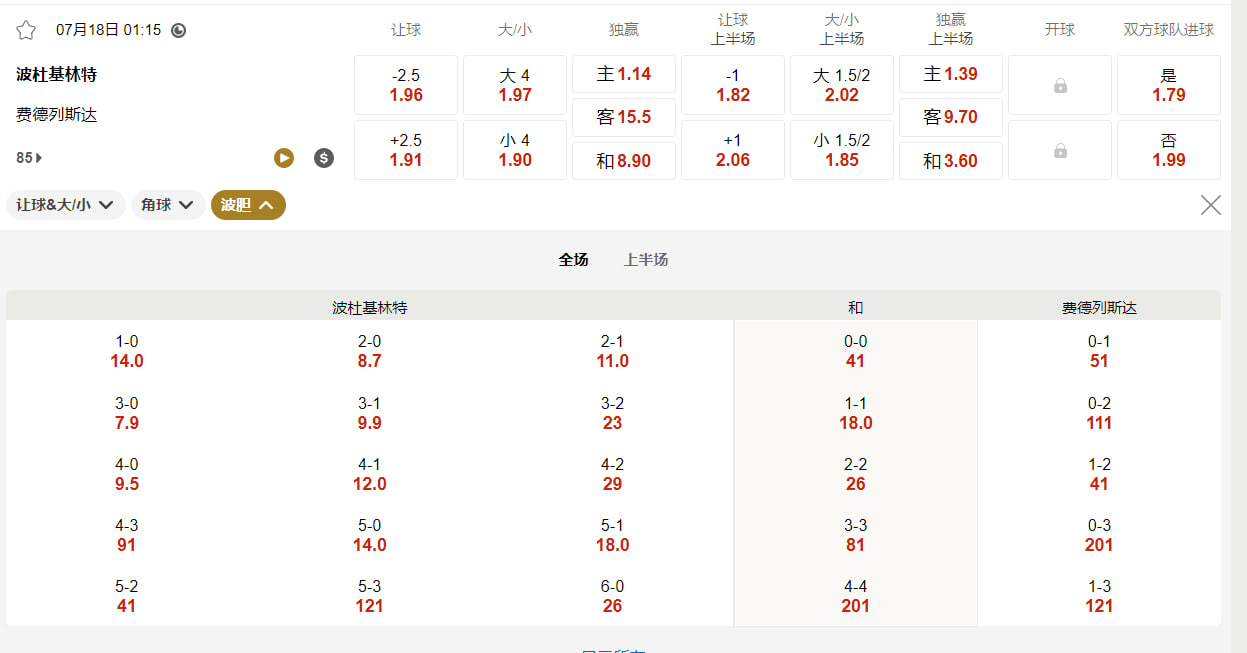1247x653 pixels.
Task: Bet correct score 5-3 at 121
Action: (x=369, y=596)
